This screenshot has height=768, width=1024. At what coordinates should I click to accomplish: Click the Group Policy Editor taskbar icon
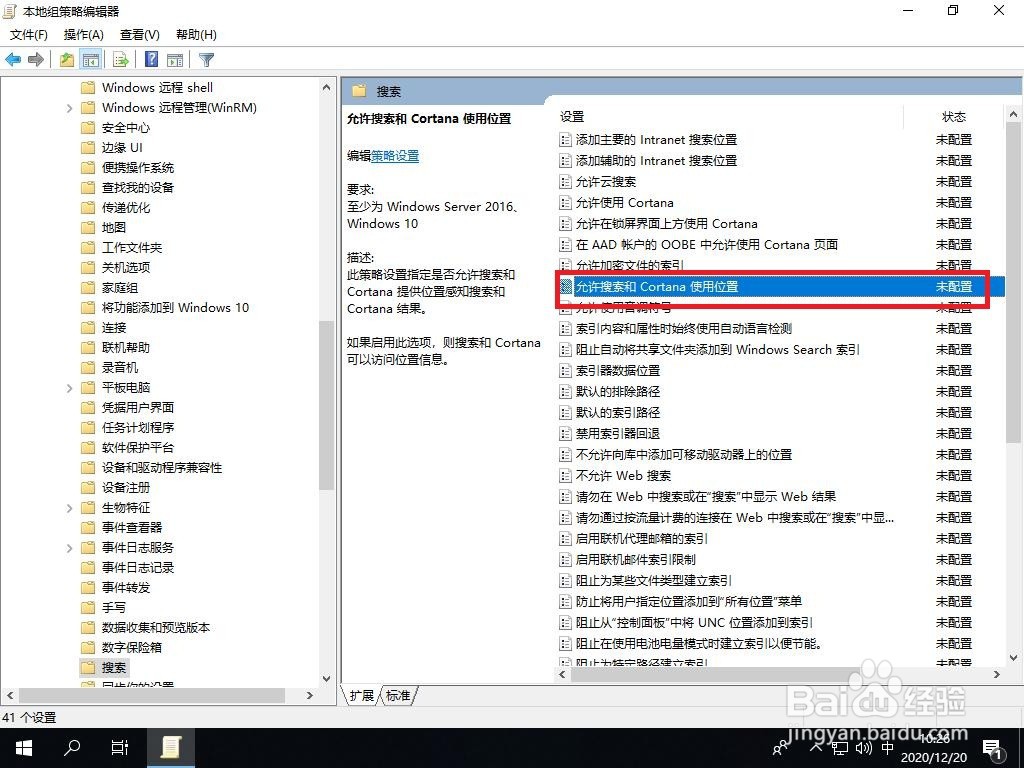tap(170, 748)
